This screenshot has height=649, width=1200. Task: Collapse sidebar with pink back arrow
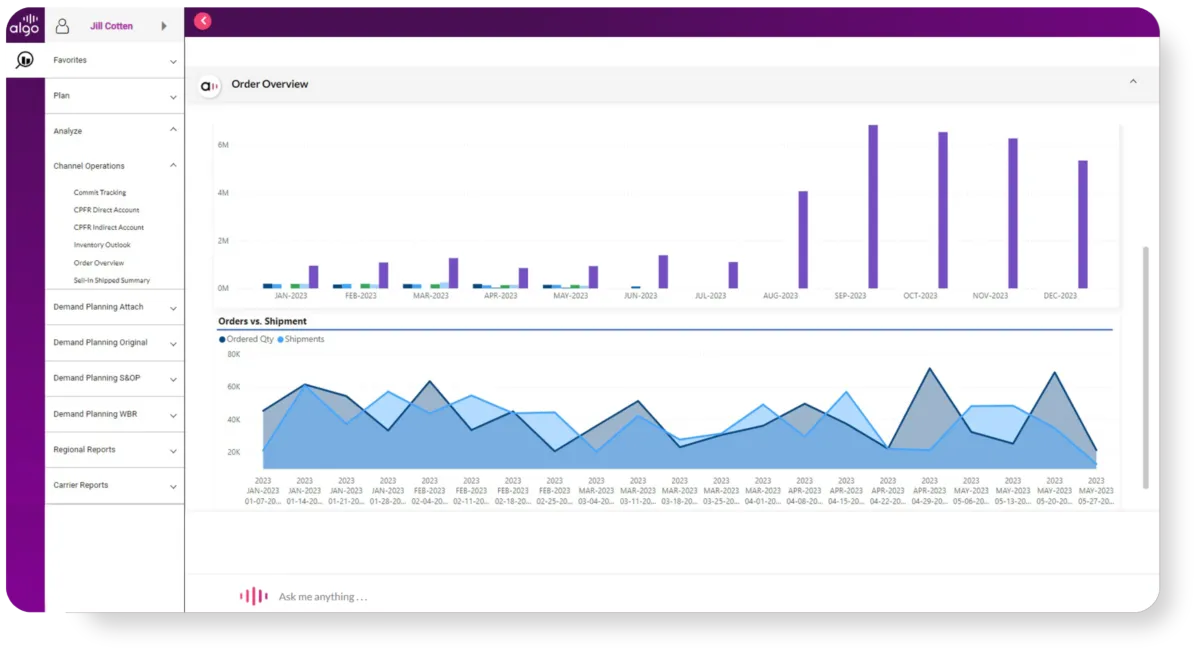tap(203, 21)
